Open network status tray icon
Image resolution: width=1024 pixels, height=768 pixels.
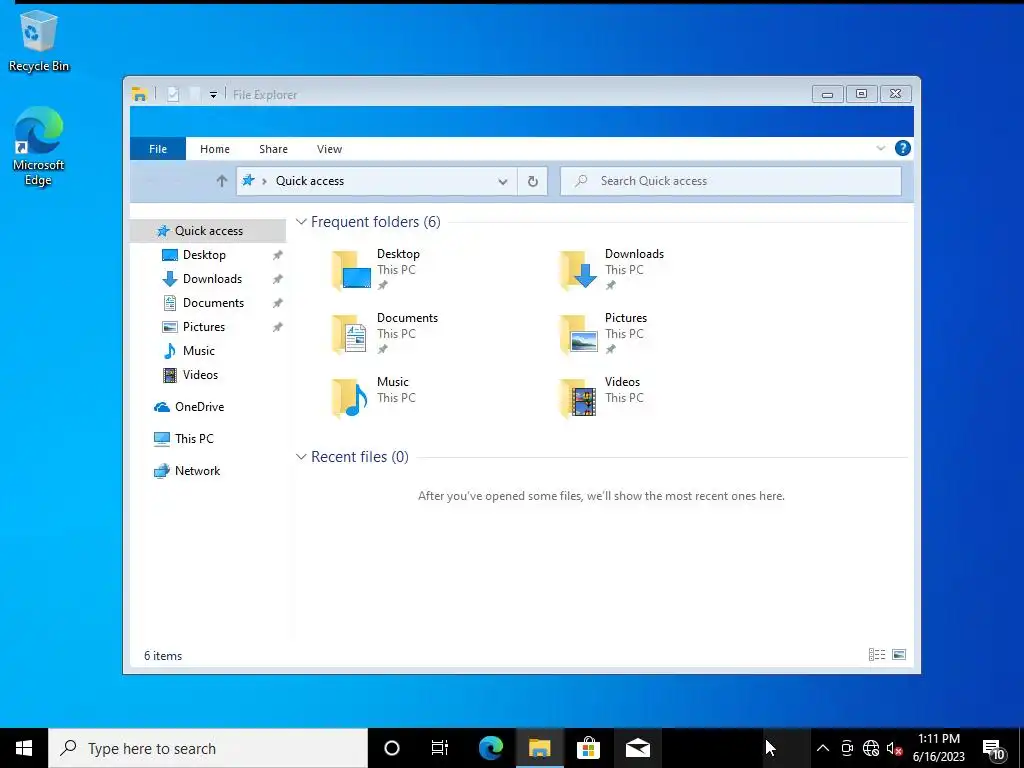point(871,748)
